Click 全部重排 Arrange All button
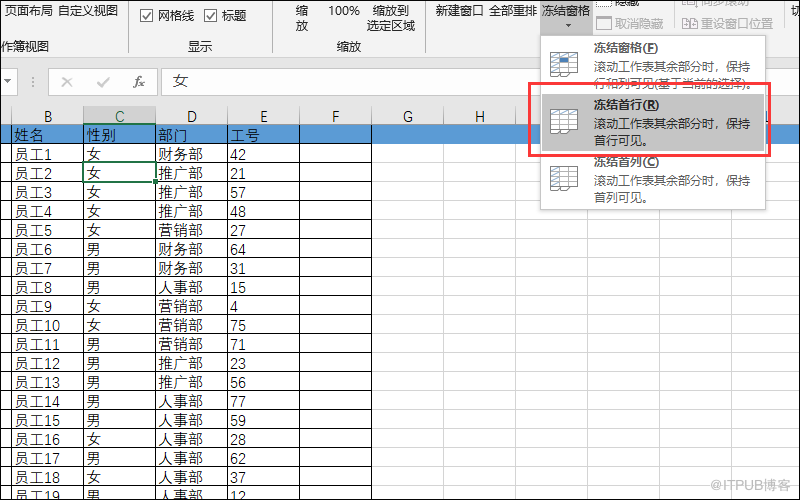 (512, 11)
